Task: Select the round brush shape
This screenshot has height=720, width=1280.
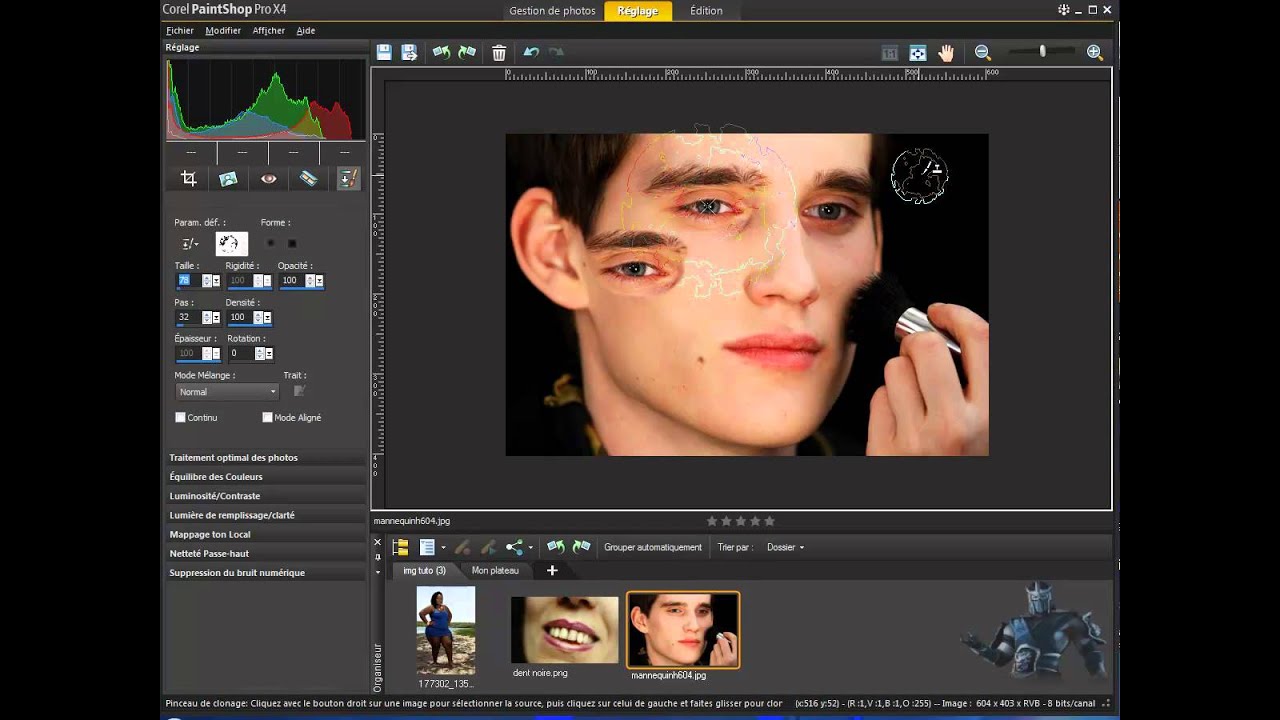Action: point(270,243)
